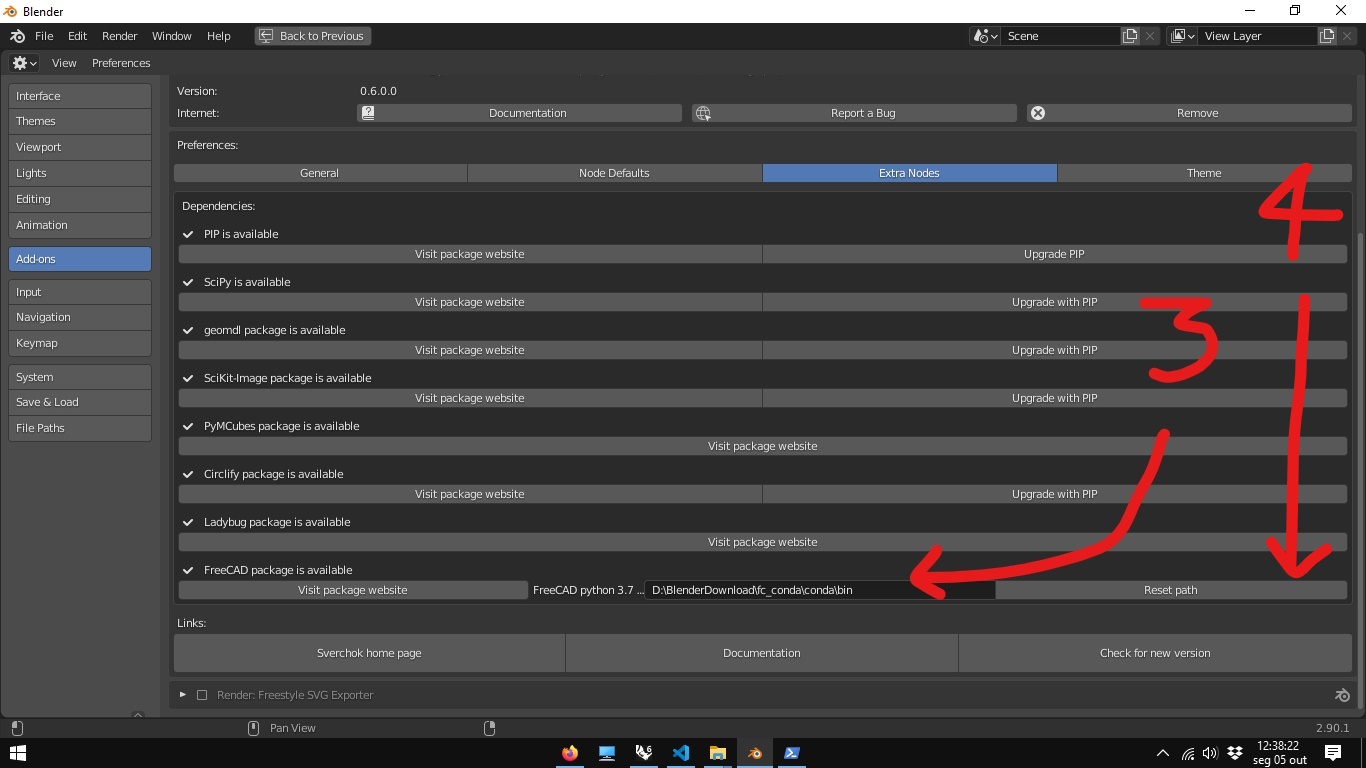
Task: Click the Dropbox tray icon
Action: [x=1235, y=753]
